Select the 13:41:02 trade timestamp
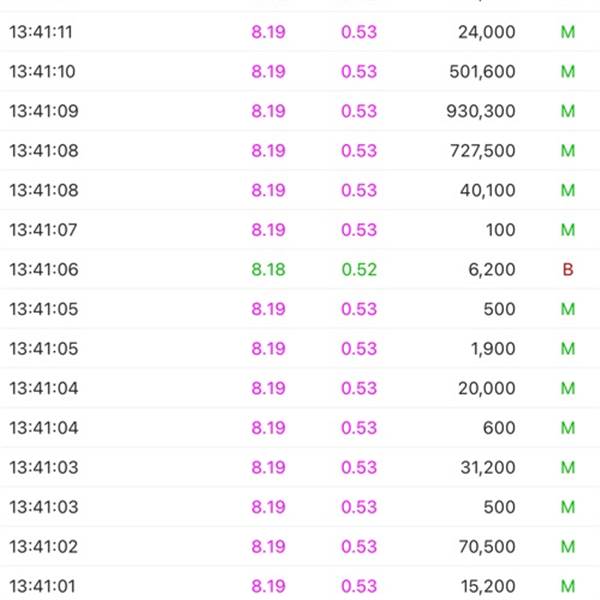The height and width of the screenshot is (600, 600). pos(41,547)
